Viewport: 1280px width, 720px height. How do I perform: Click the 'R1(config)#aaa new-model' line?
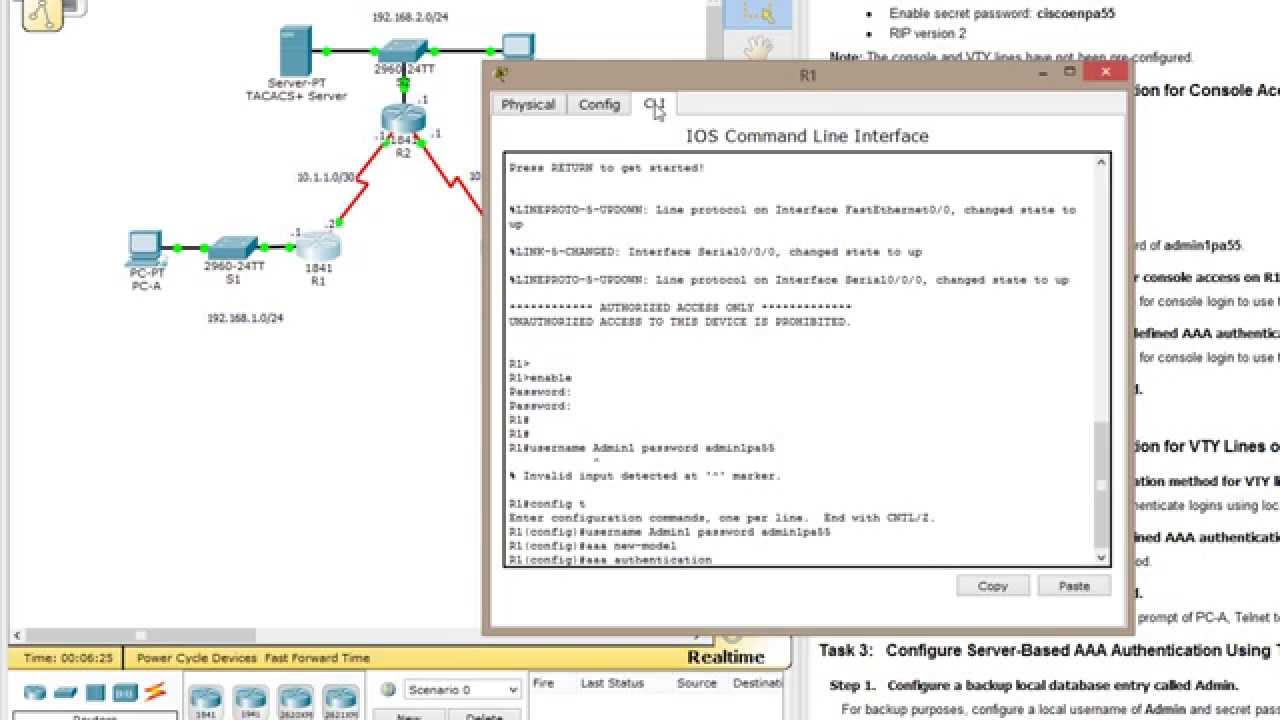(592, 546)
